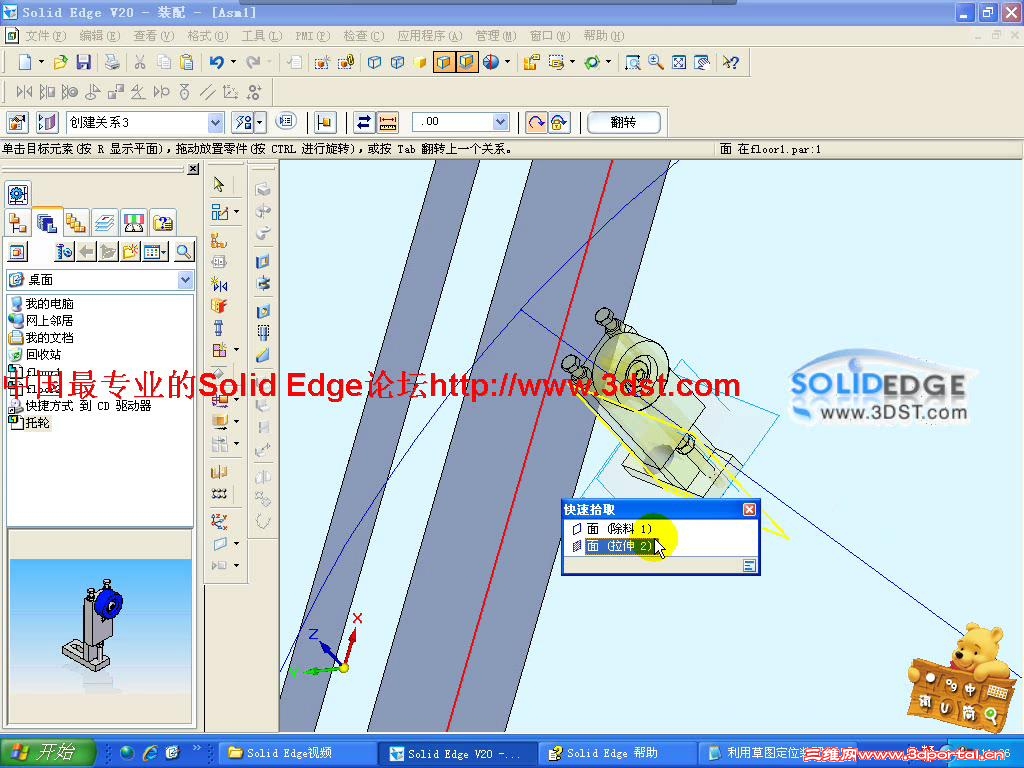Choose the Select Tool arrow in the vertical toolbar
Viewport: 1024px width, 768px height.
[219, 185]
